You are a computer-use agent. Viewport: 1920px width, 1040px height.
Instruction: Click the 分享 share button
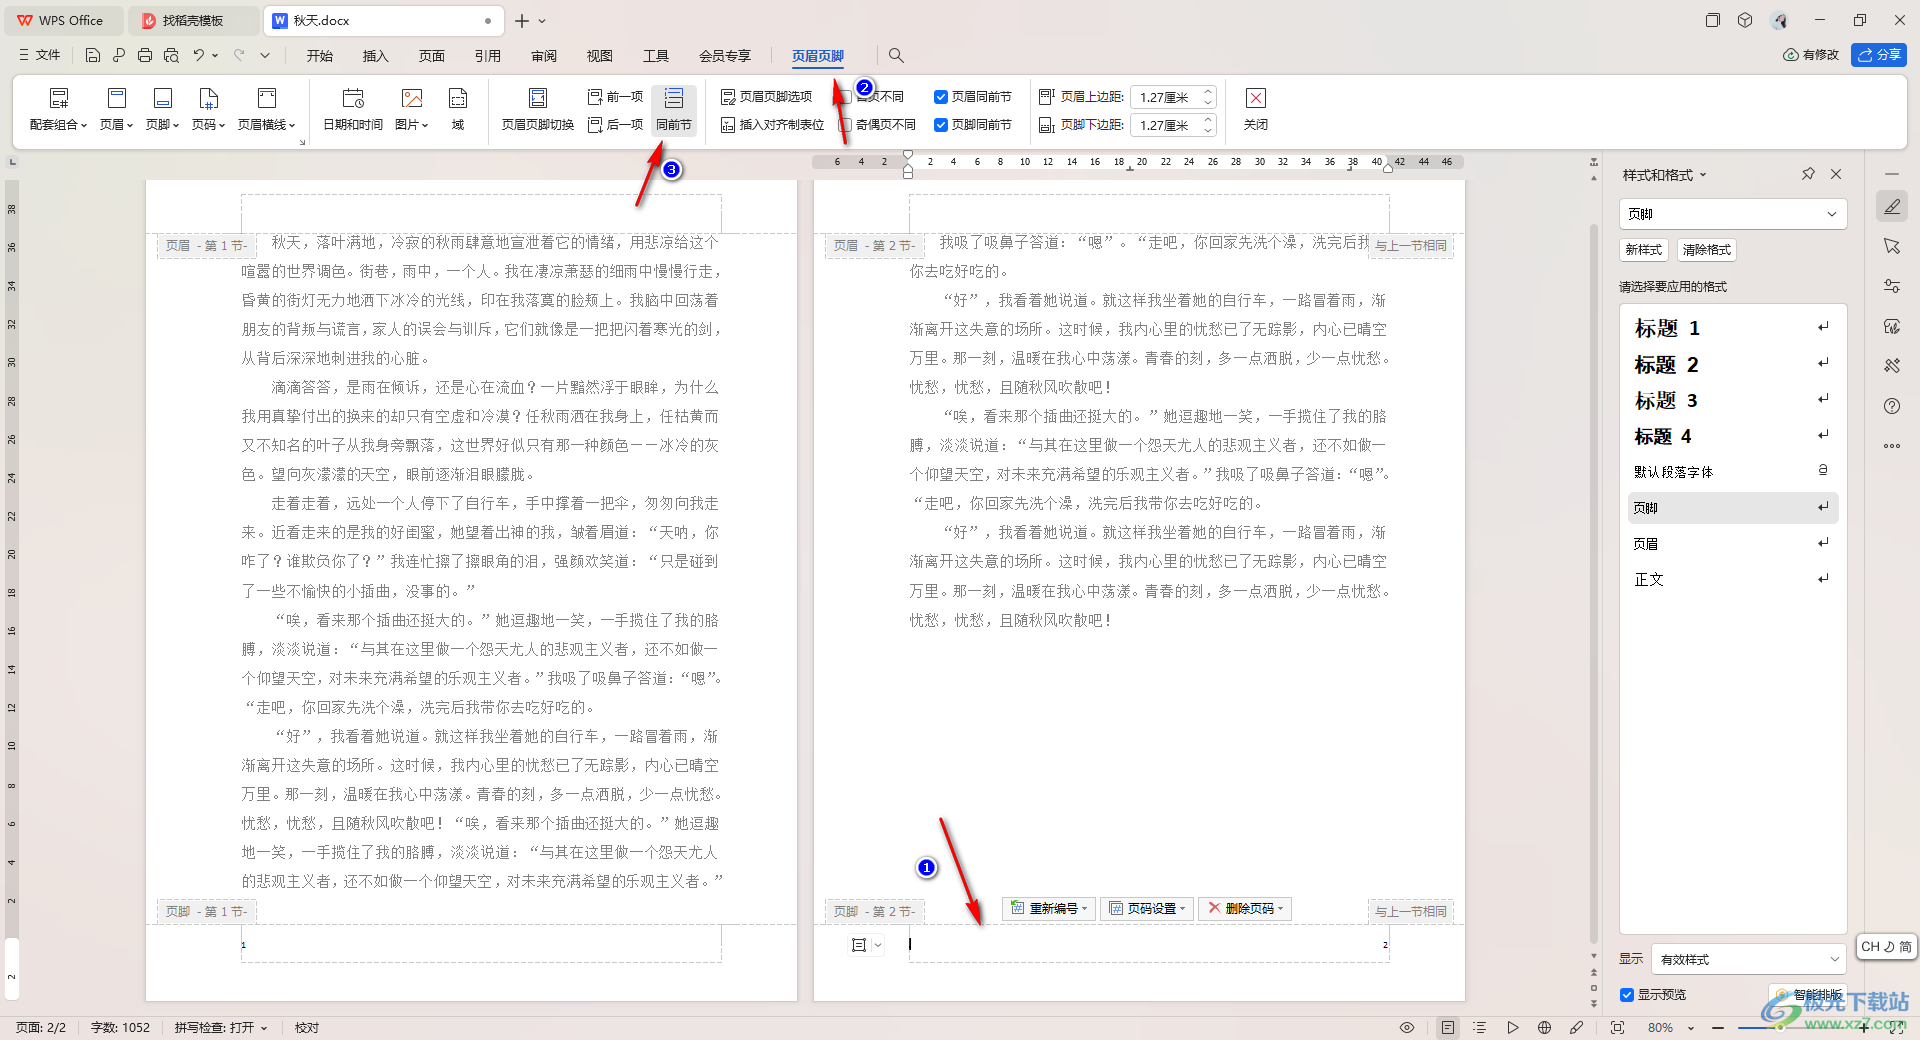click(1879, 55)
